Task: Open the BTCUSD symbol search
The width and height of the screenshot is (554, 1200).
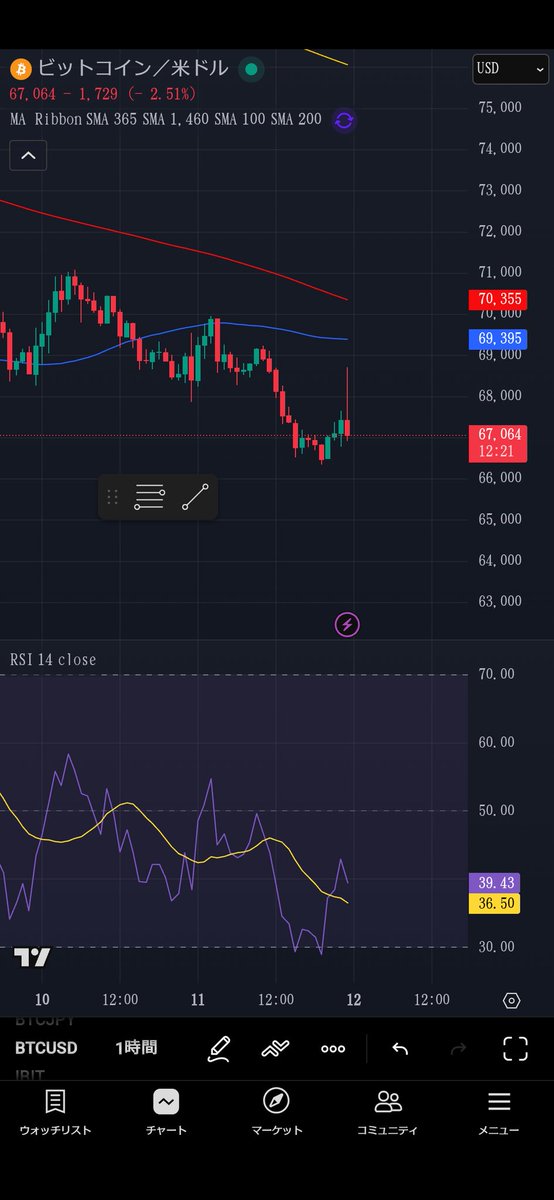Action: point(46,1048)
